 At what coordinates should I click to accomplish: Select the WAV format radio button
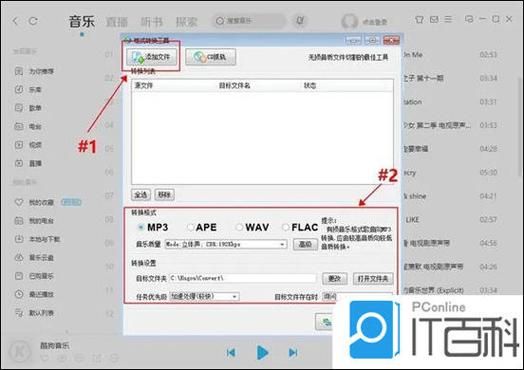pyautogui.click(x=239, y=227)
